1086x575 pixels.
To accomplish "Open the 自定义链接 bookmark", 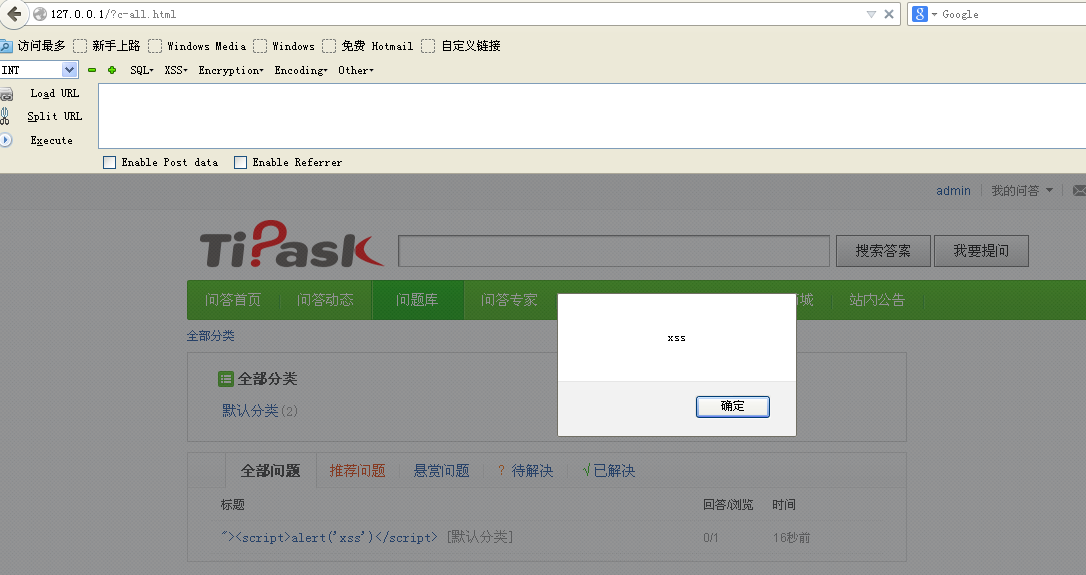I will click(461, 46).
